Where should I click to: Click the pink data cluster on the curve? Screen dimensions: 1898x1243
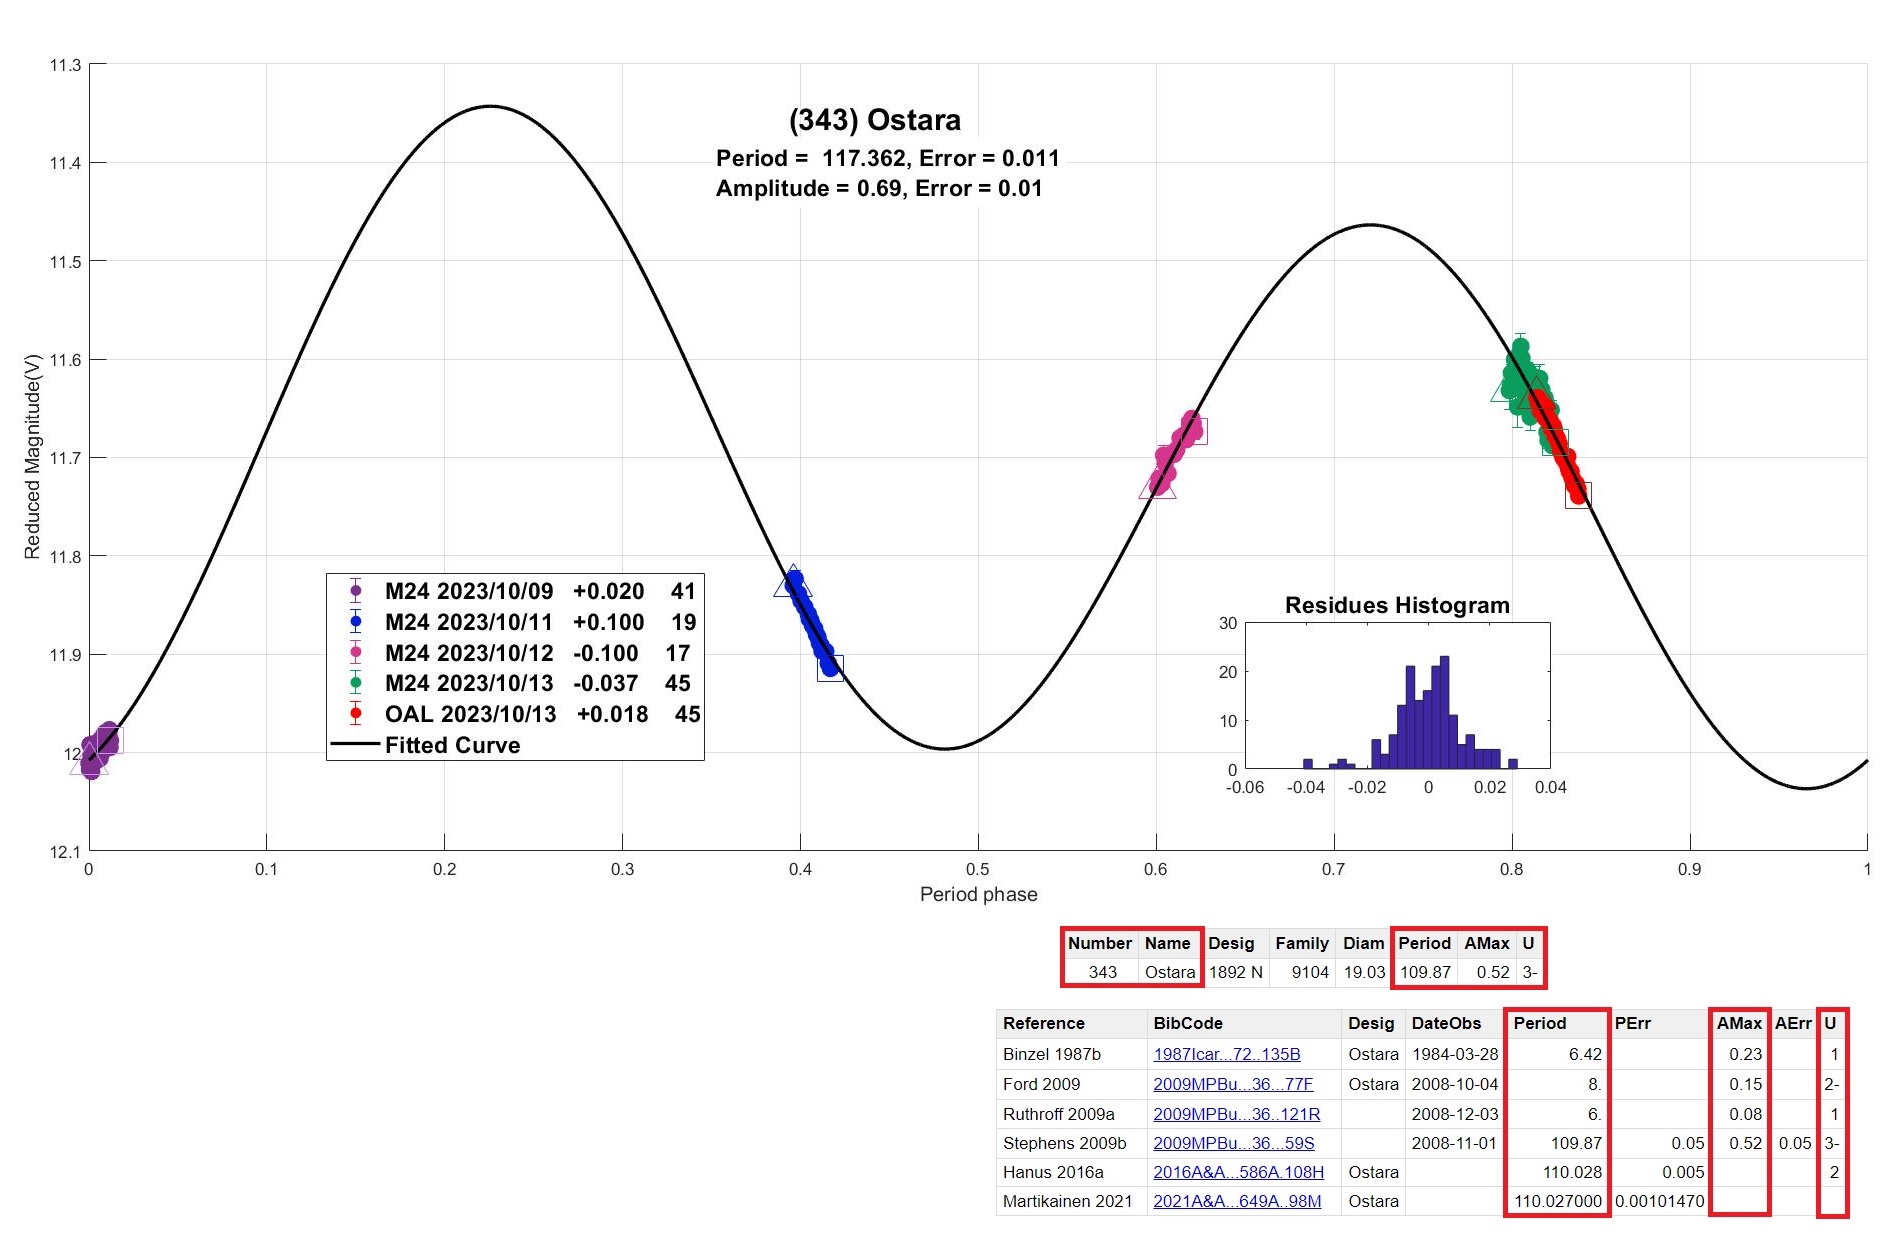point(1176,453)
